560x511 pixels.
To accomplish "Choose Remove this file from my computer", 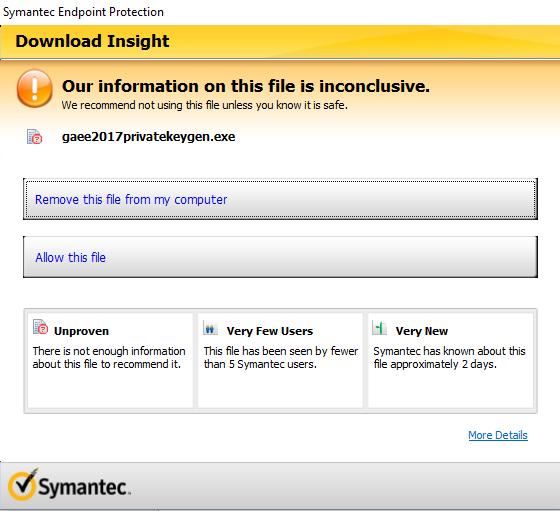I will (x=280, y=199).
